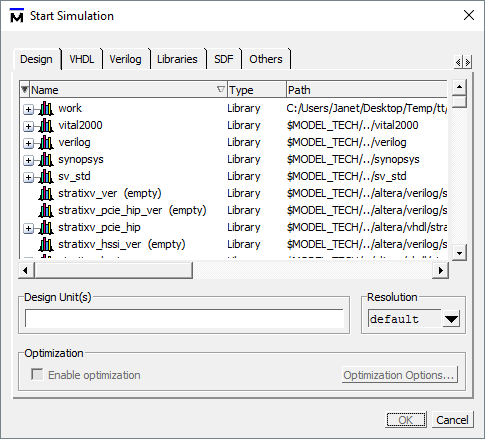485x439 pixels.
Task: Select stratixv_ver (empty) row name
Action: click(110, 193)
